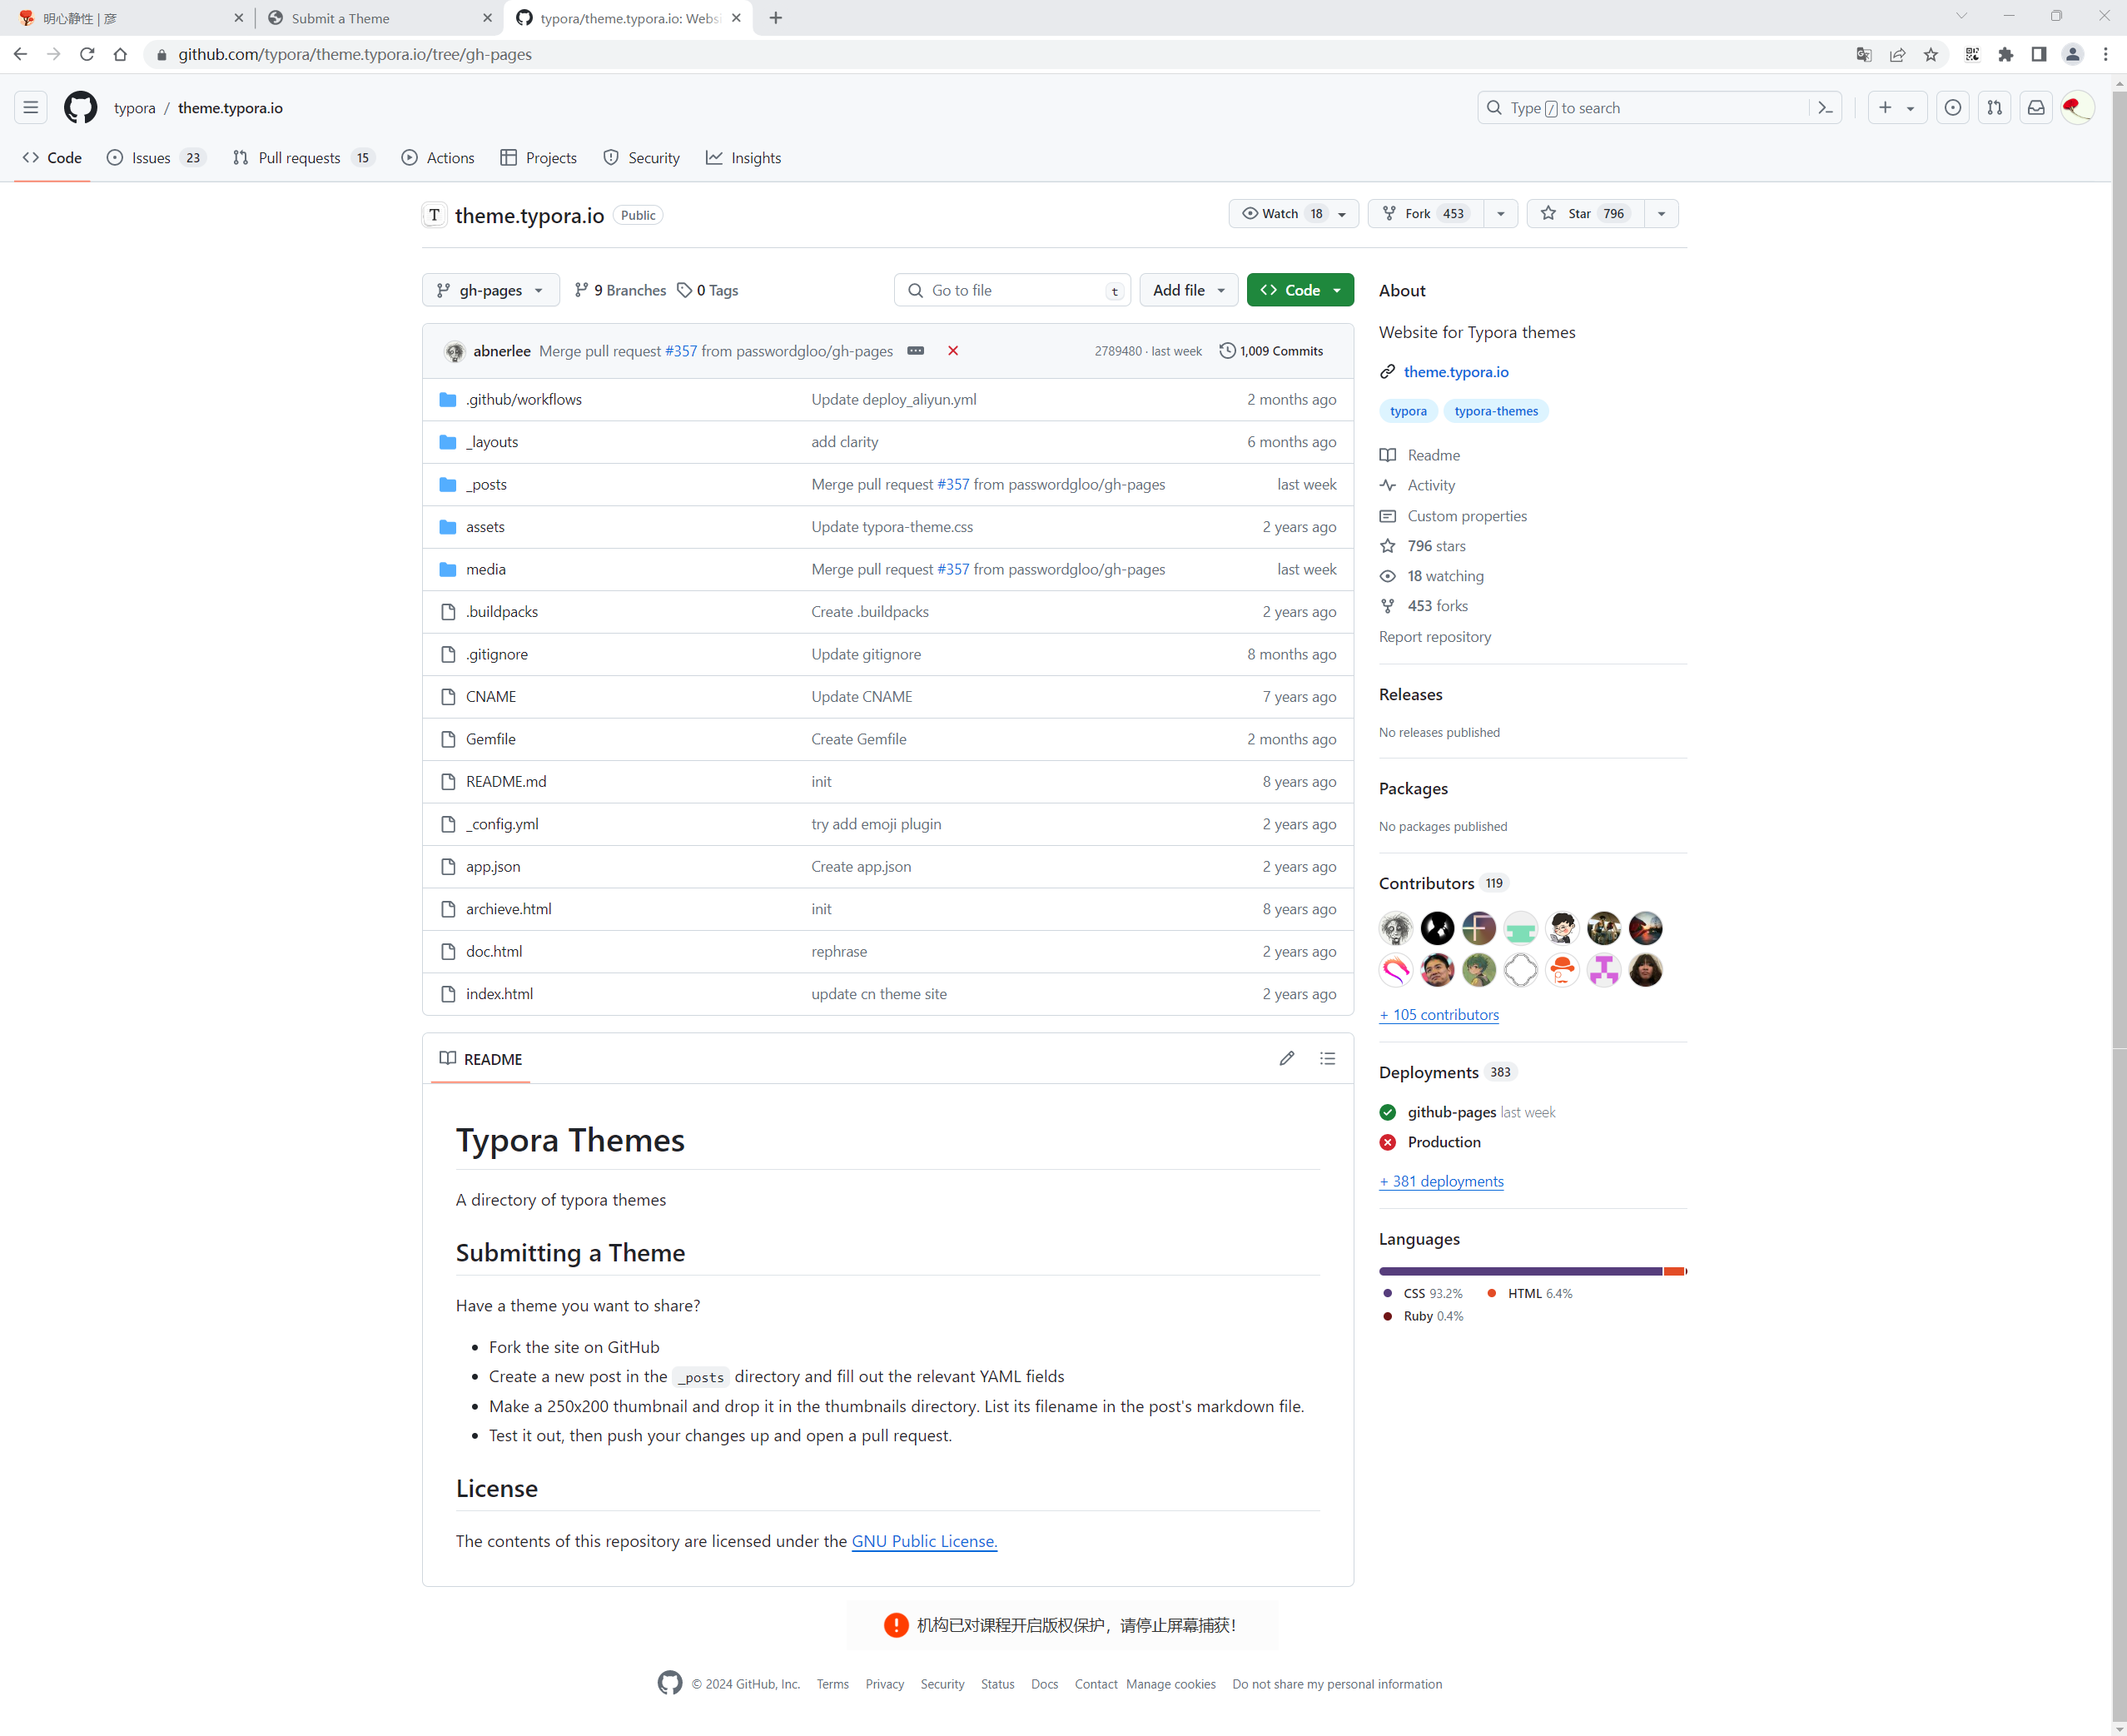The image size is (2127, 1736).
Task: Click the browser address bar URL
Action: (355, 54)
